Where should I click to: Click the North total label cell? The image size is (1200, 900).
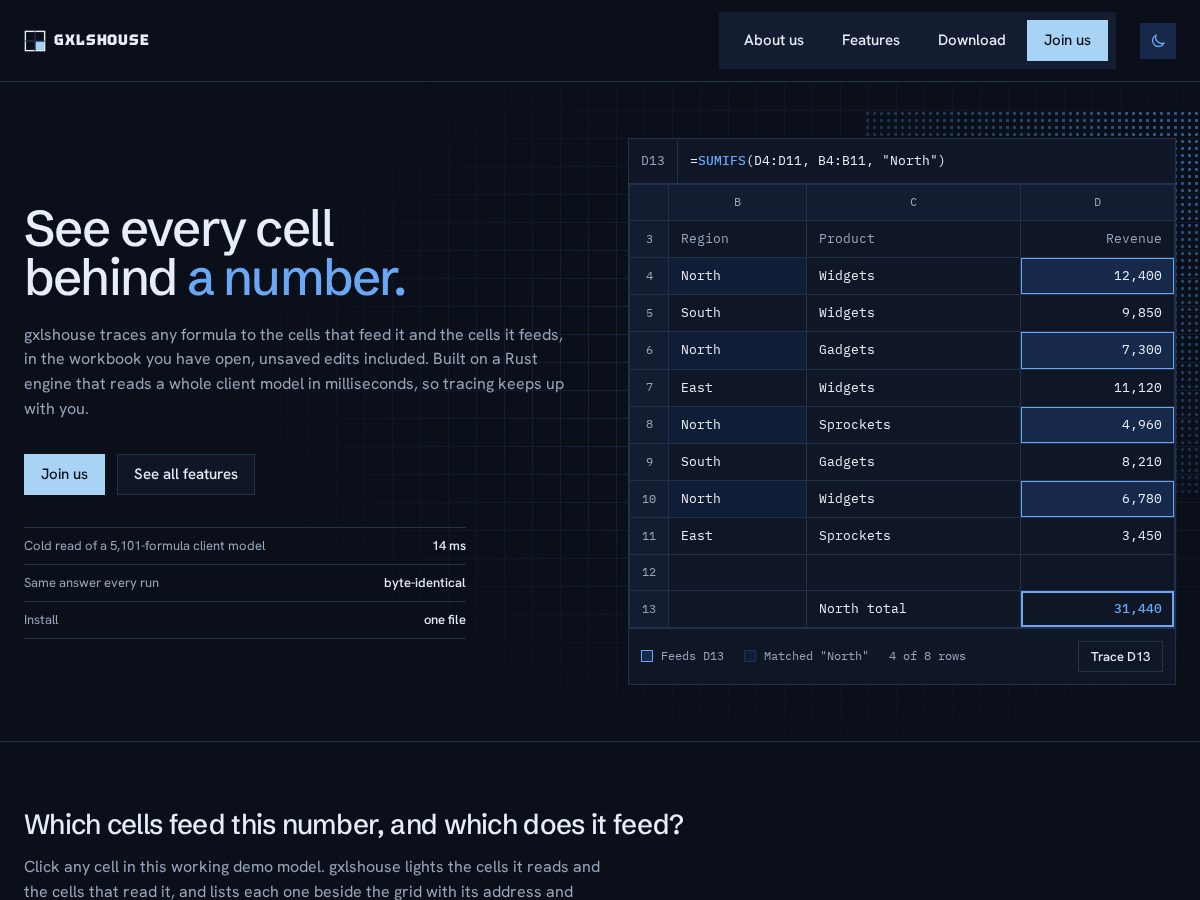(x=913, y=609)
